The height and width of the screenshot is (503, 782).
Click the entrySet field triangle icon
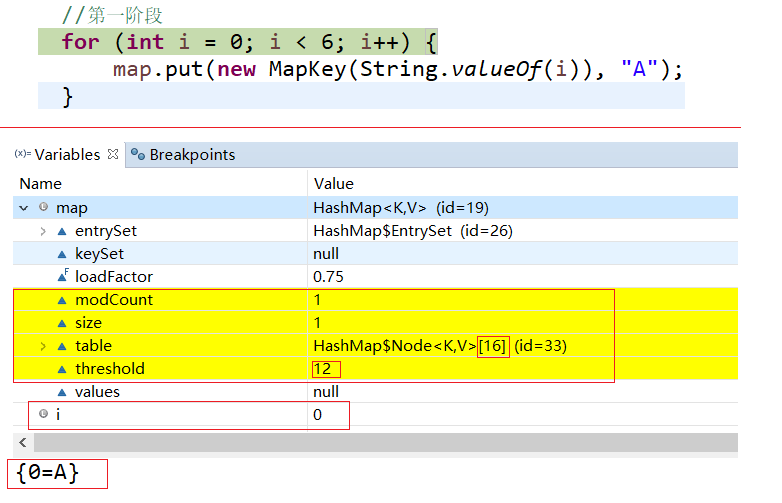point(62,231)
